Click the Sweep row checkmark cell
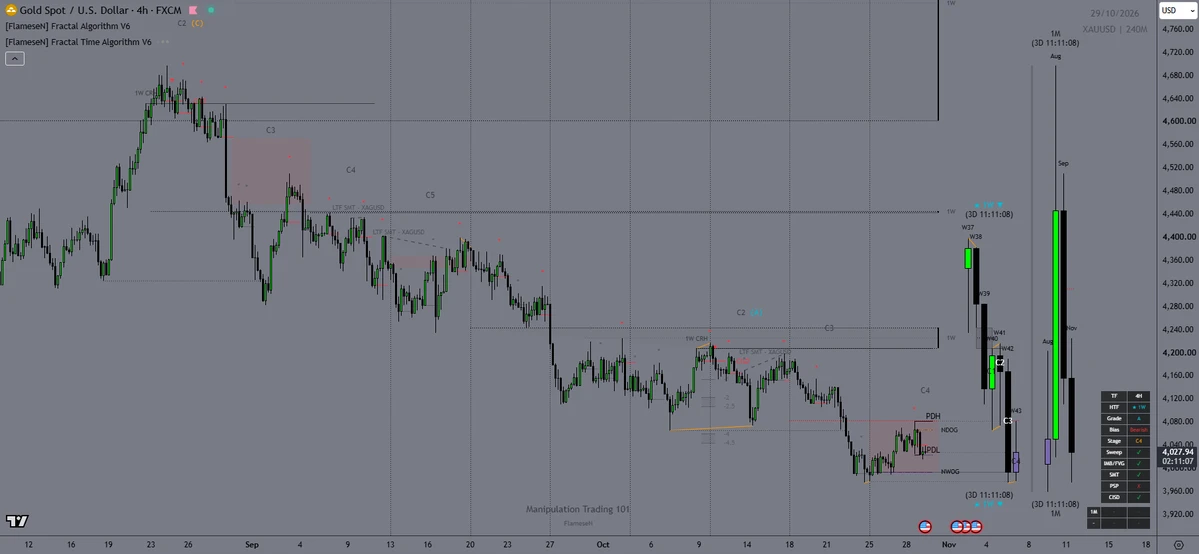1199x554 pixels. [x=1138, y=452]
